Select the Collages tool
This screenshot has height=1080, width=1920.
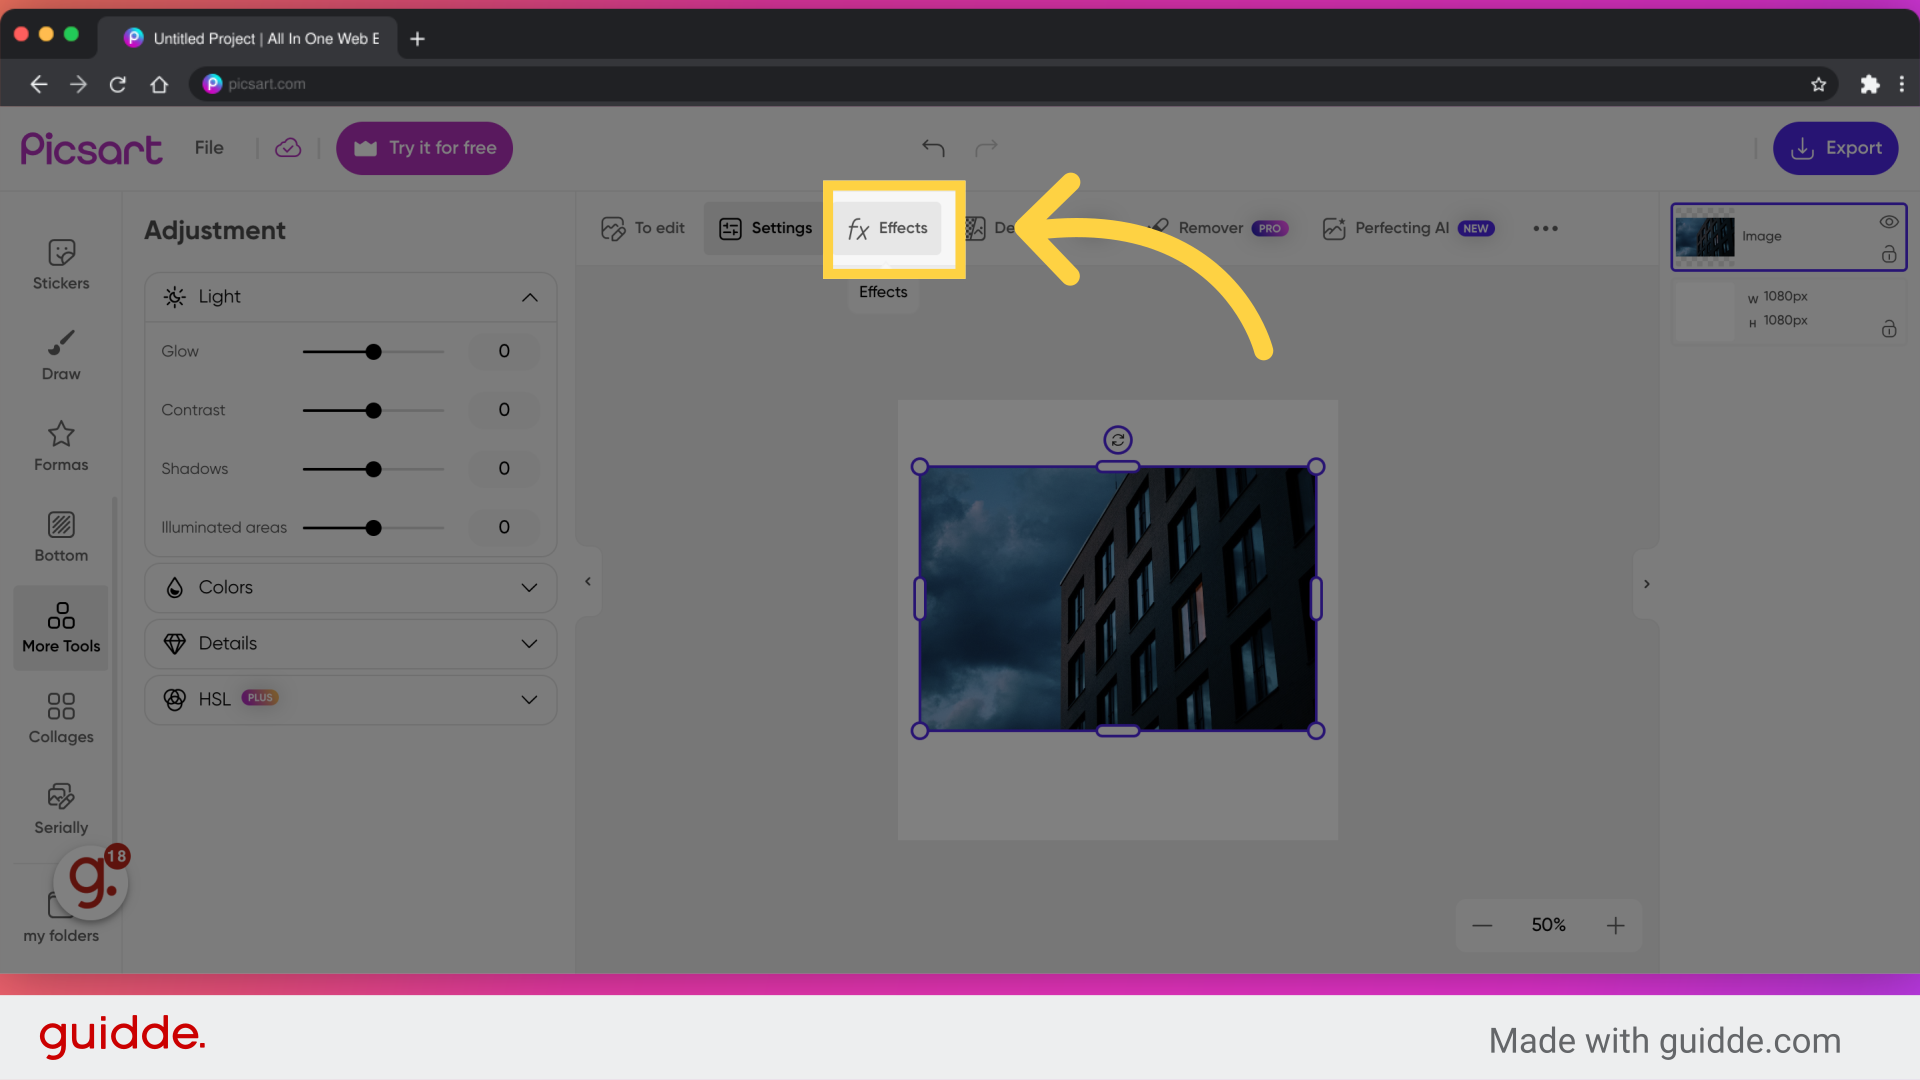pos(60,716)
